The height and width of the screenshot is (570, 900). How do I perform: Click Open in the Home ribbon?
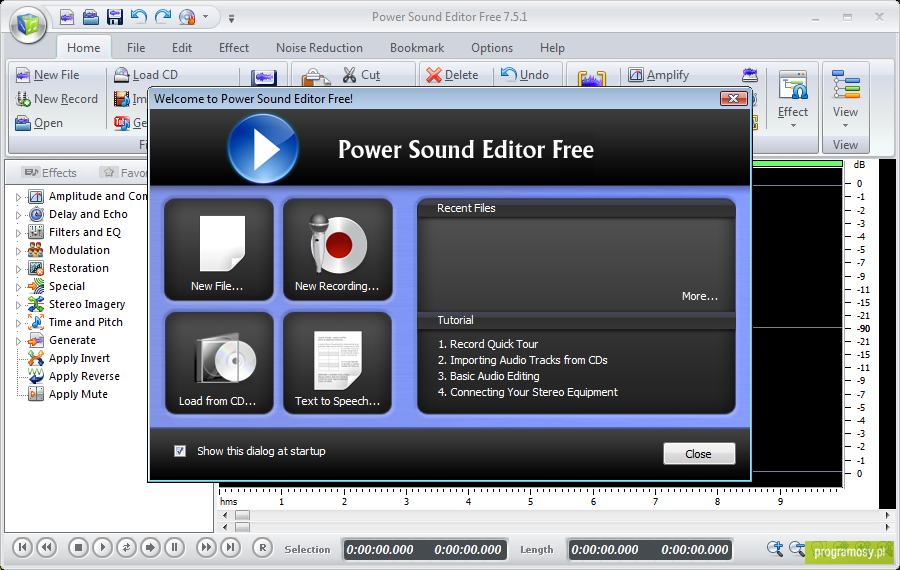click(x=39, y=123)
